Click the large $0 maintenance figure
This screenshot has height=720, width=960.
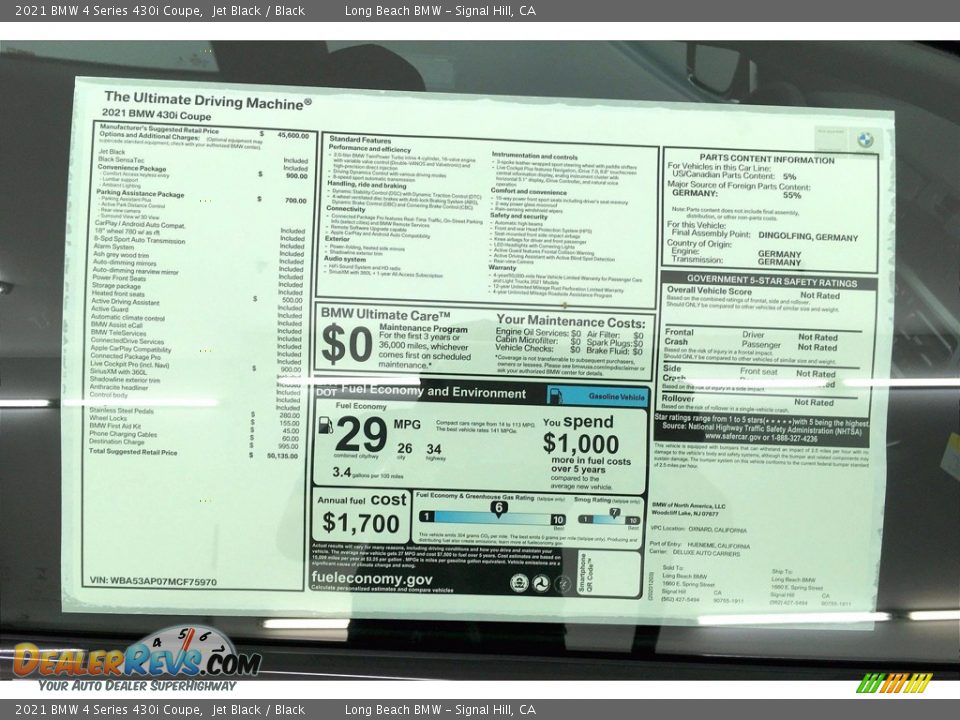347,344
